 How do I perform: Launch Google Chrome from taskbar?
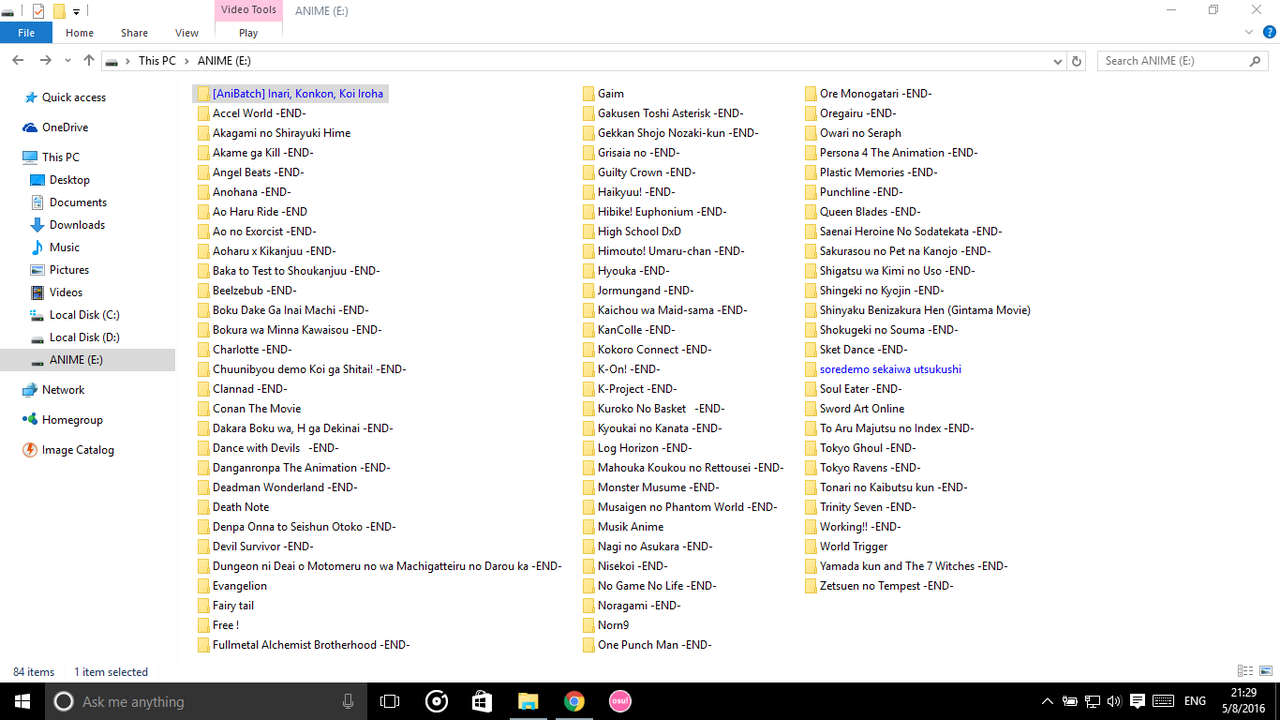coord(573,701)
